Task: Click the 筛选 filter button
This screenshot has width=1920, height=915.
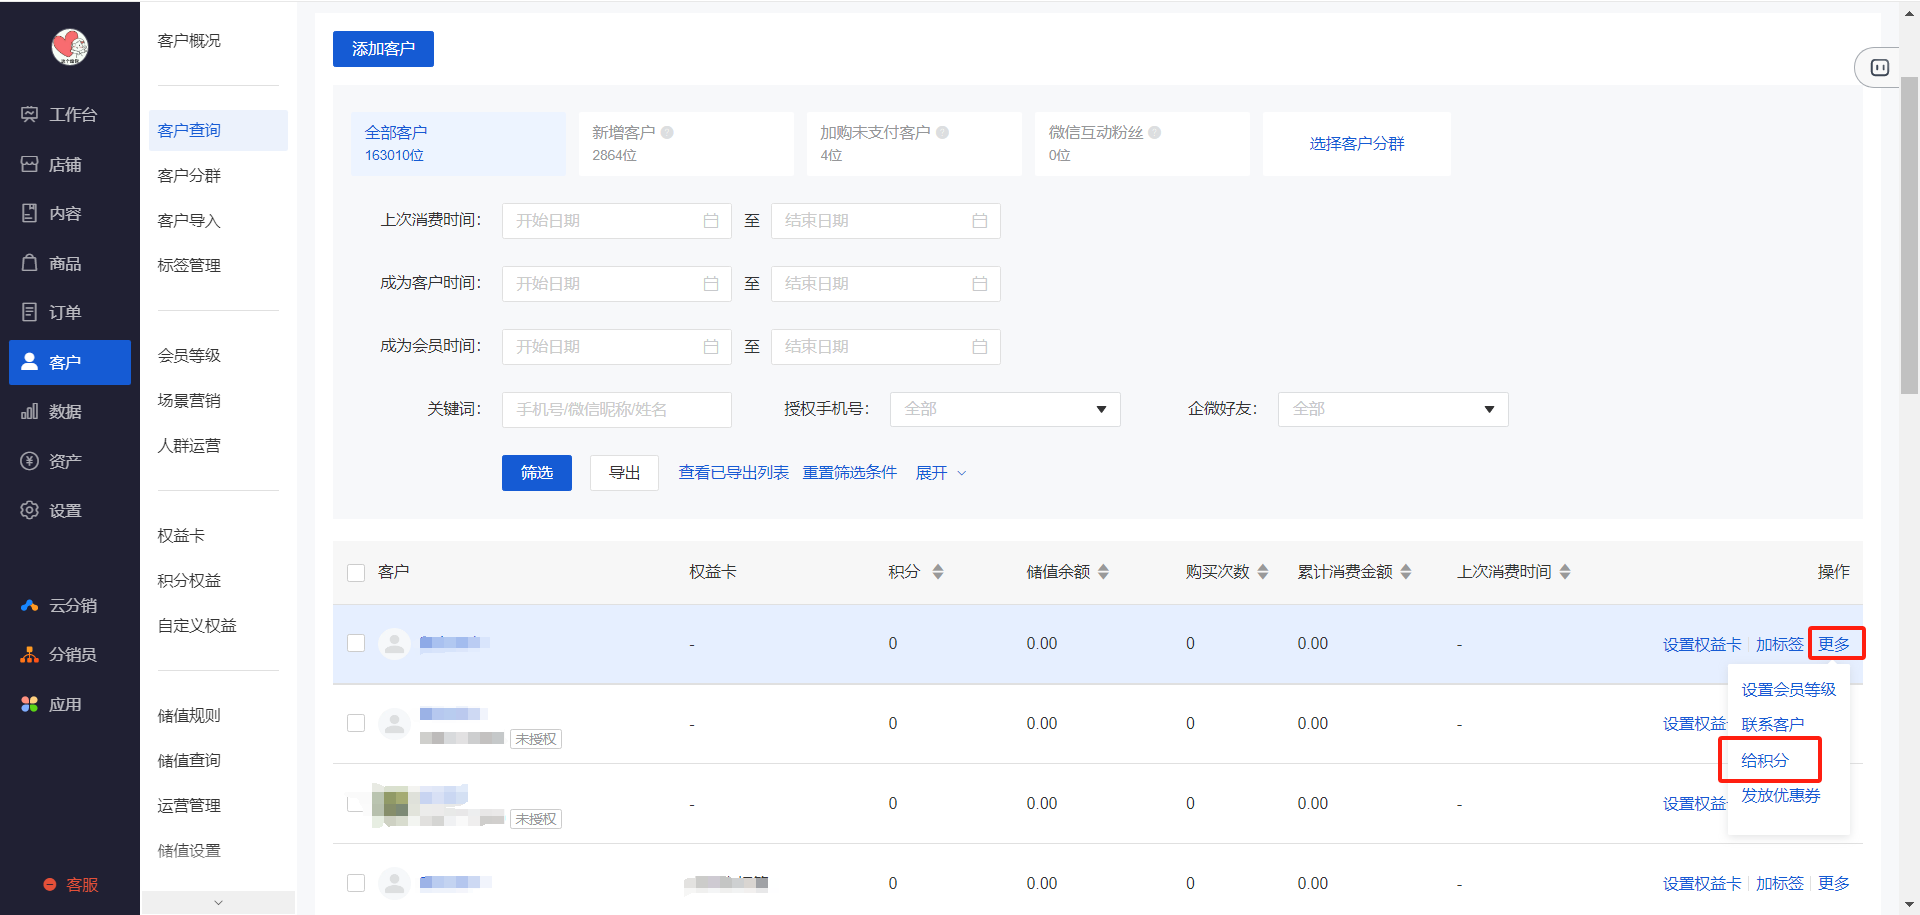Action: pyautogui.click(x=537, y=473)
